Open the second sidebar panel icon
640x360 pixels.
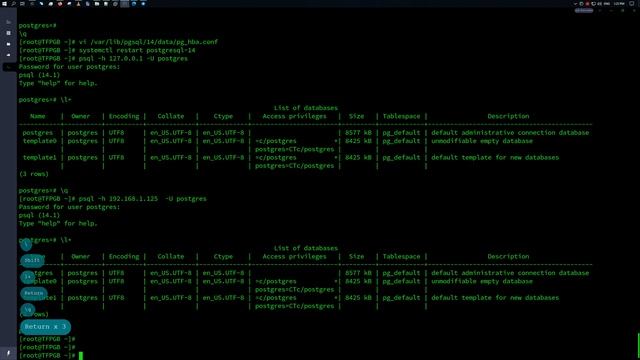[x=9, y=33]
